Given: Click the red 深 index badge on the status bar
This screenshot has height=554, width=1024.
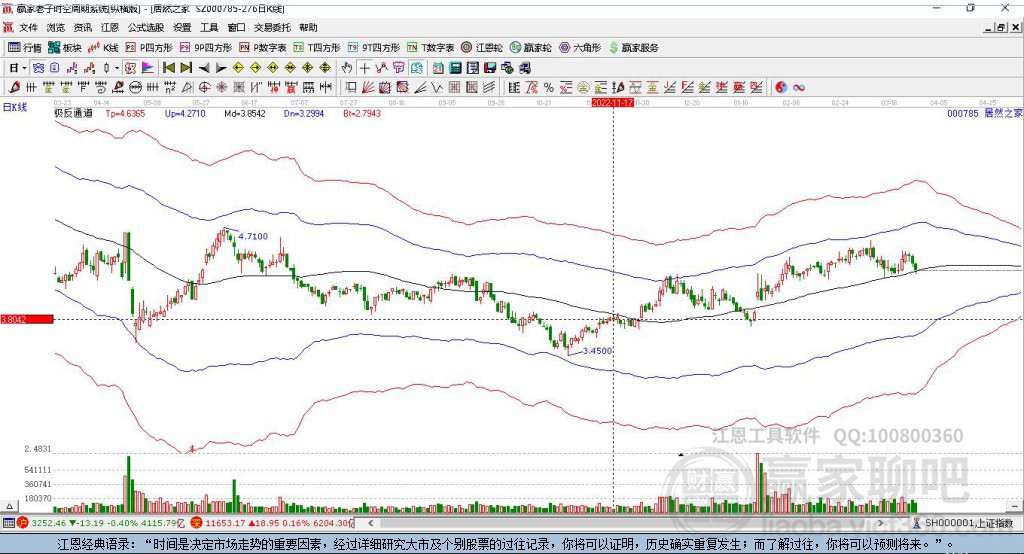Looking at the screenshot, I should [x=197, y=523].
